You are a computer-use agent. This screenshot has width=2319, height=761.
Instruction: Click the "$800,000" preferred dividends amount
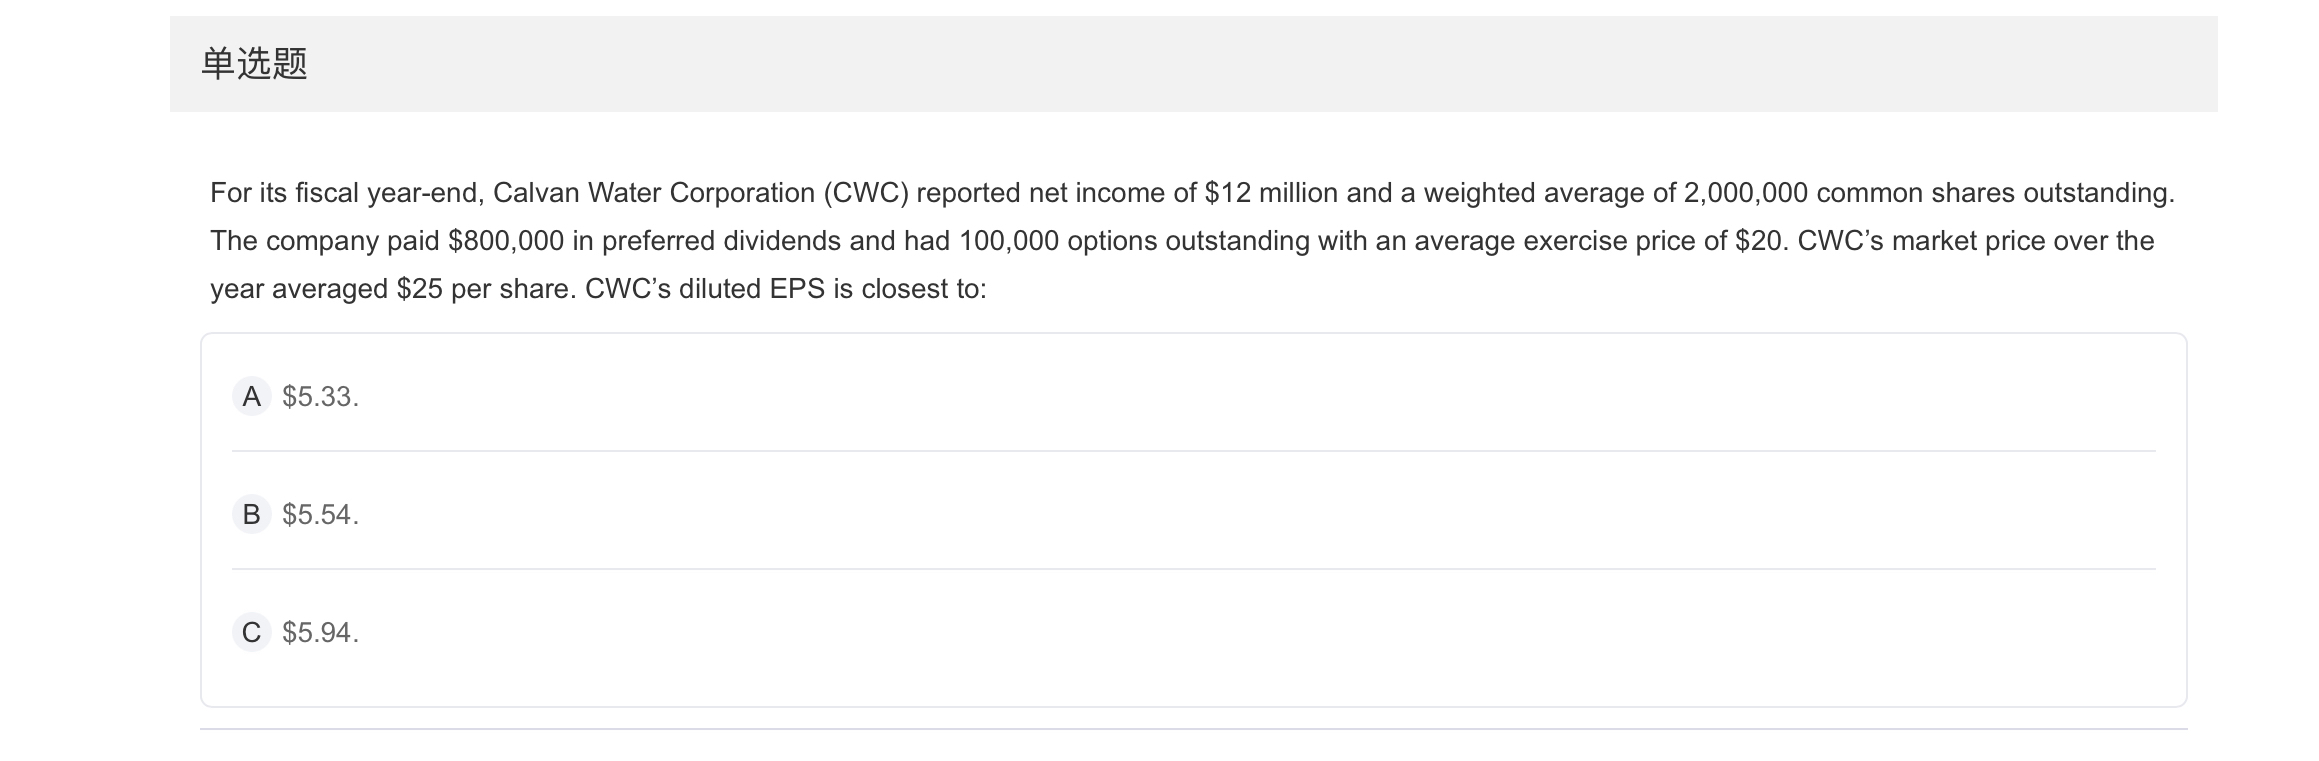coord(506,241)
